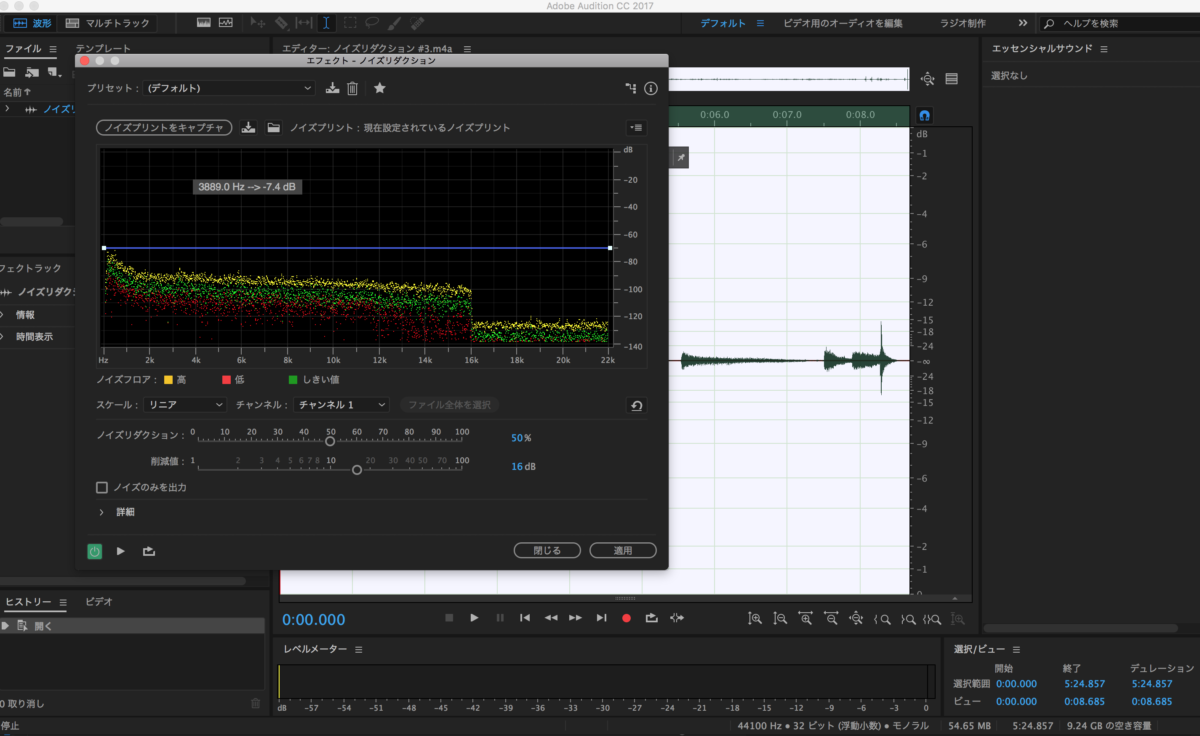This screenshot has height=736, width=1200.
Task: Expand the 時間表示 row
Action: tap(3, 337)
